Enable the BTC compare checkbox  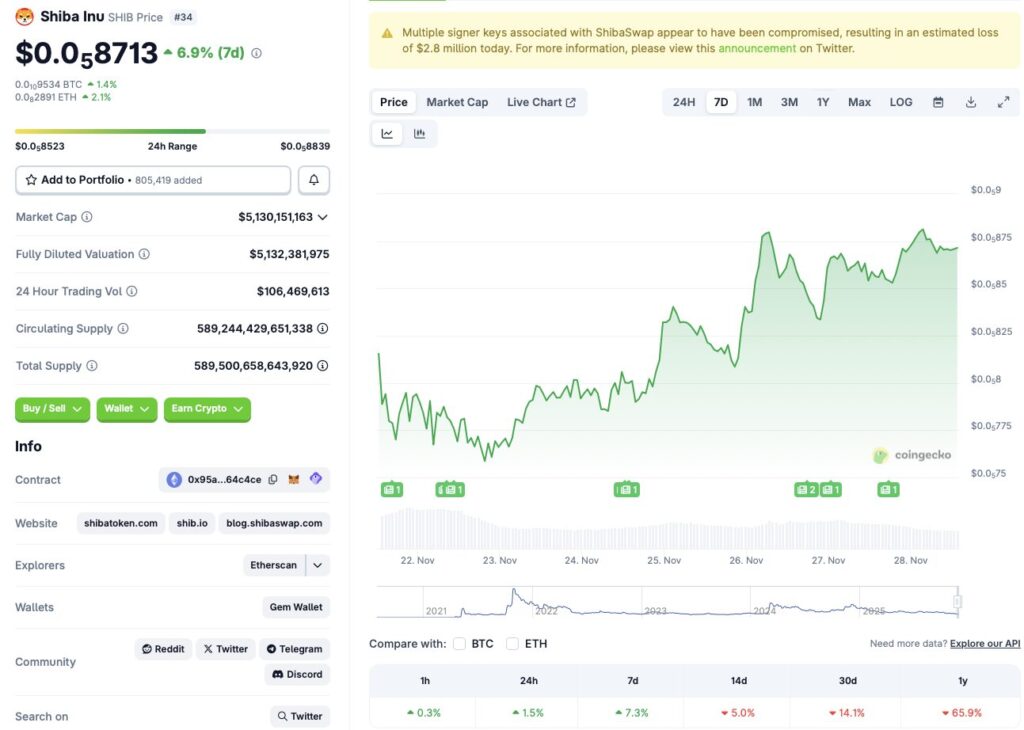tap(459, 644)
